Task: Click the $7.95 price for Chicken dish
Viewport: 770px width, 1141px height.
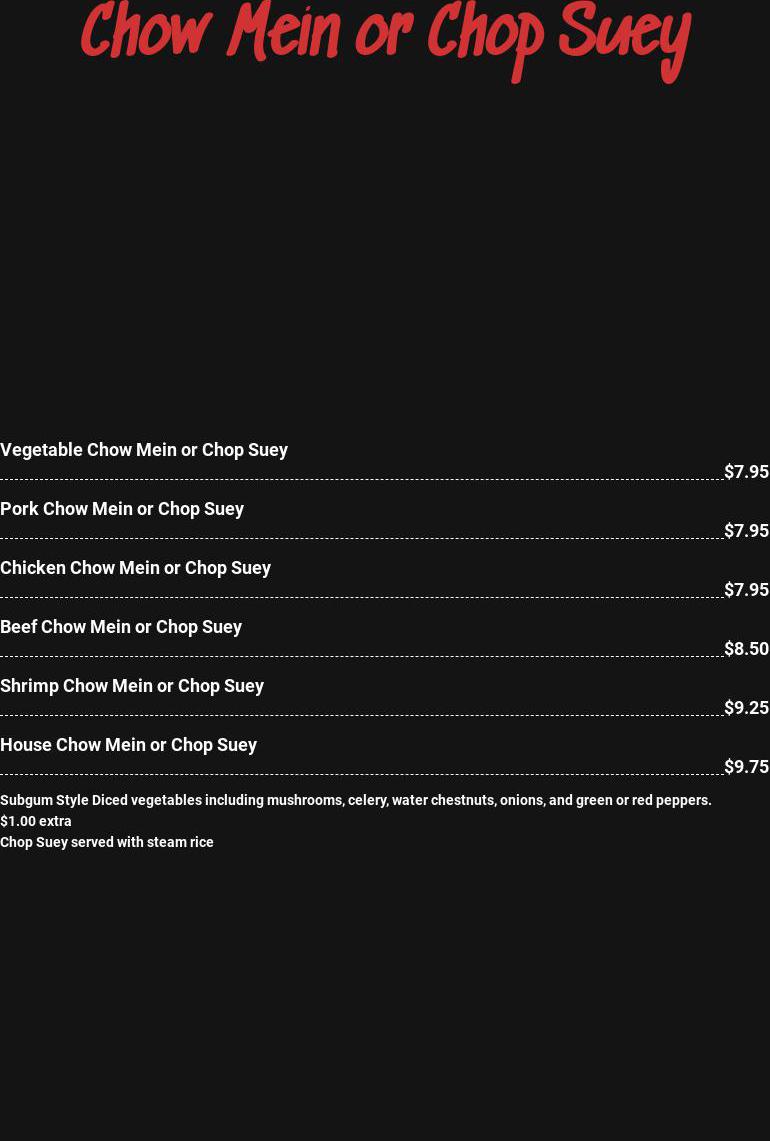Action: pyautogui.click(x=746, y=590)
